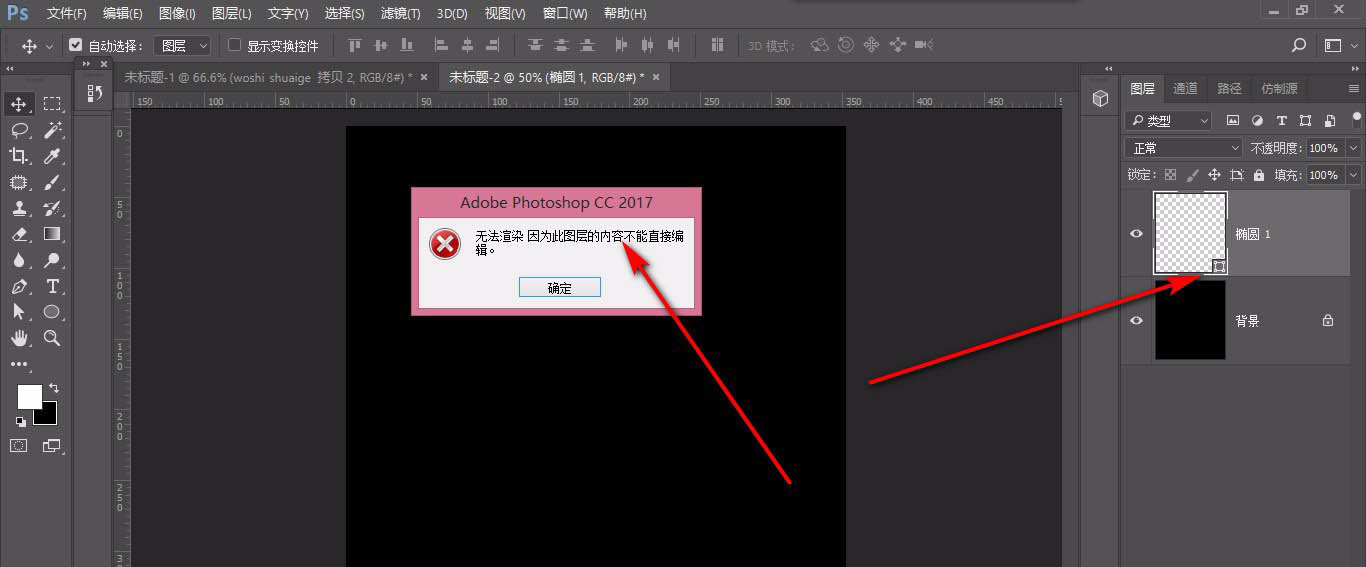Click the auto-align layers icon
Viewport: 1366px width, 567px height.
click(717, 45)
